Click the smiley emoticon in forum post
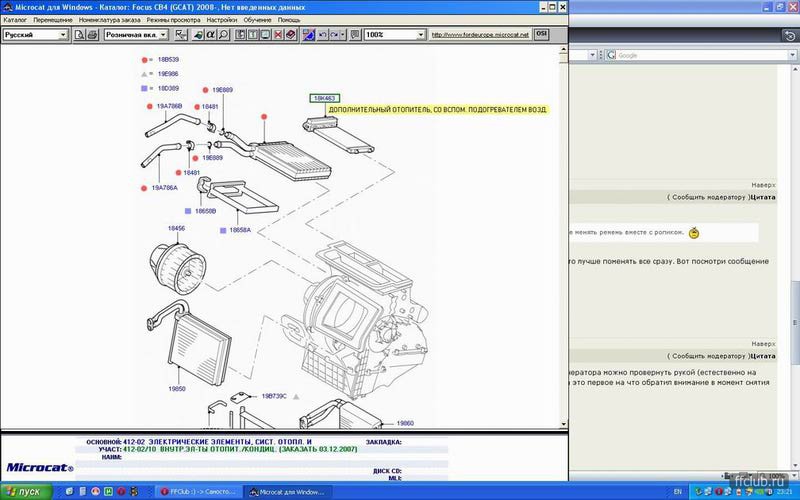The width and height of the screenshot is (800, 500). [693, 233]
